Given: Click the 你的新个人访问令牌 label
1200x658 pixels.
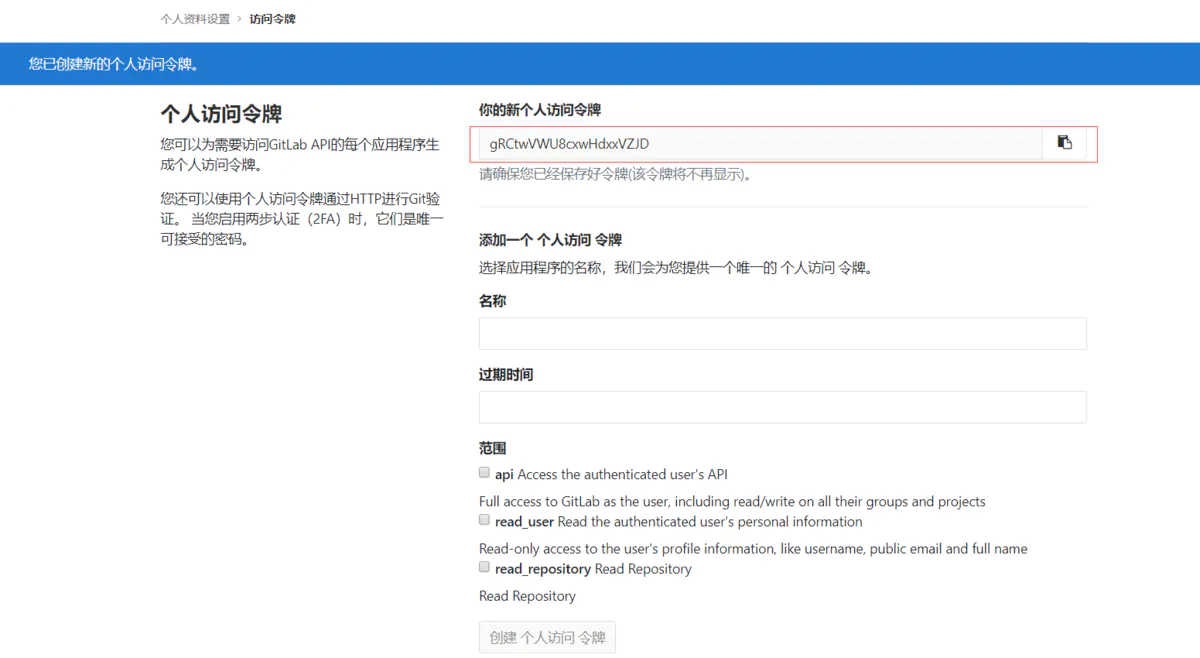Looking at the screenshot, I should pyautogui.click(x=540, y=110).
